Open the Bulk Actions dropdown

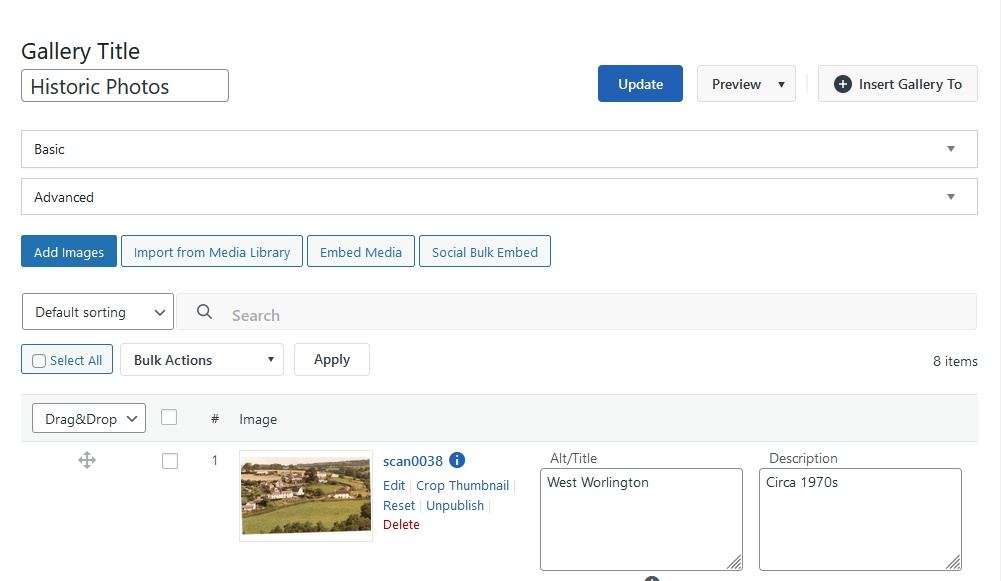click(201, 359)
